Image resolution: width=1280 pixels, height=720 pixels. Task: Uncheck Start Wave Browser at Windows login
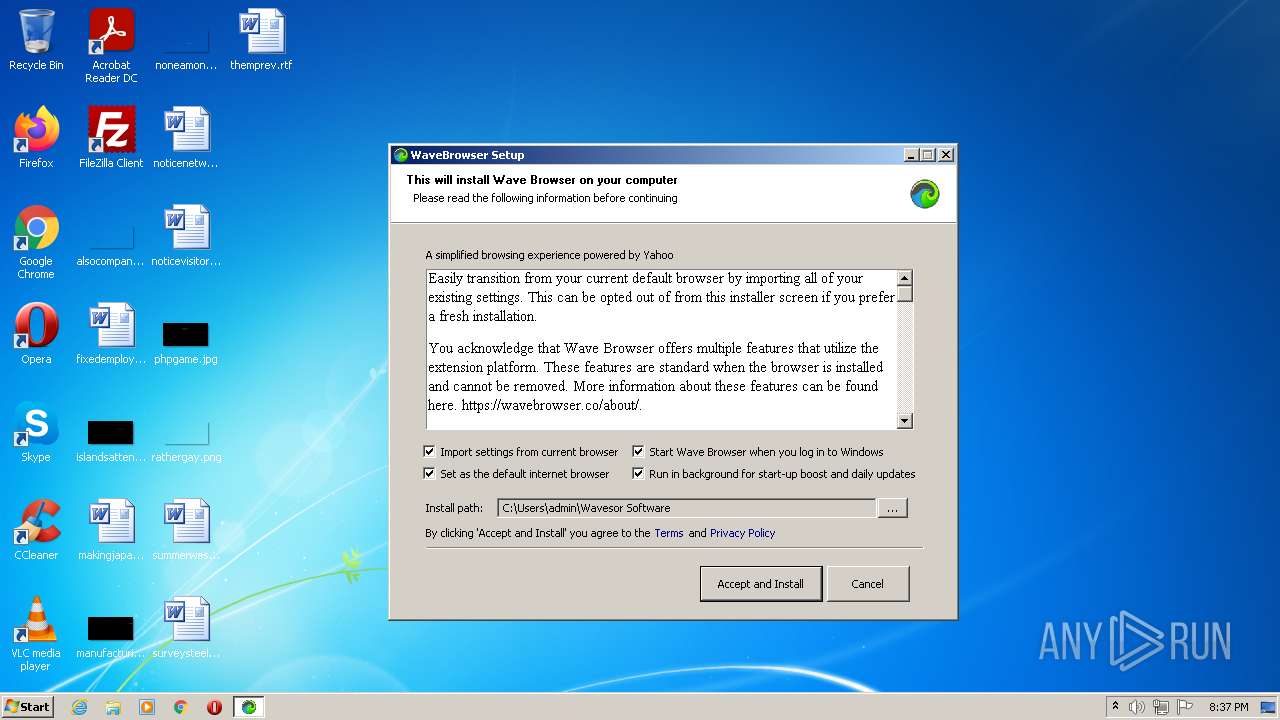pyautogui.click(x=638, y=452)
